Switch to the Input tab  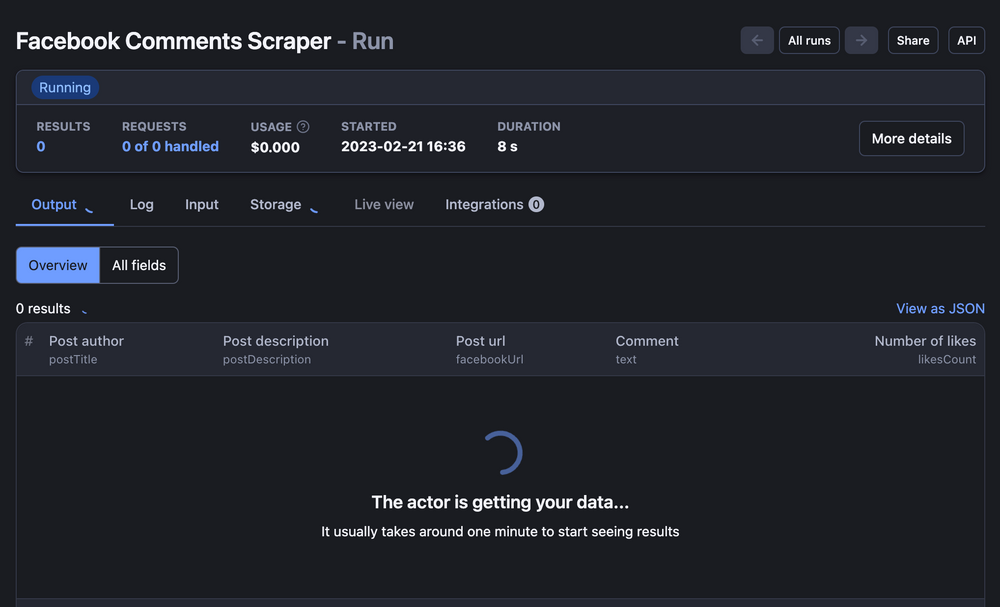pyautogui.click(x=202, y=205)
